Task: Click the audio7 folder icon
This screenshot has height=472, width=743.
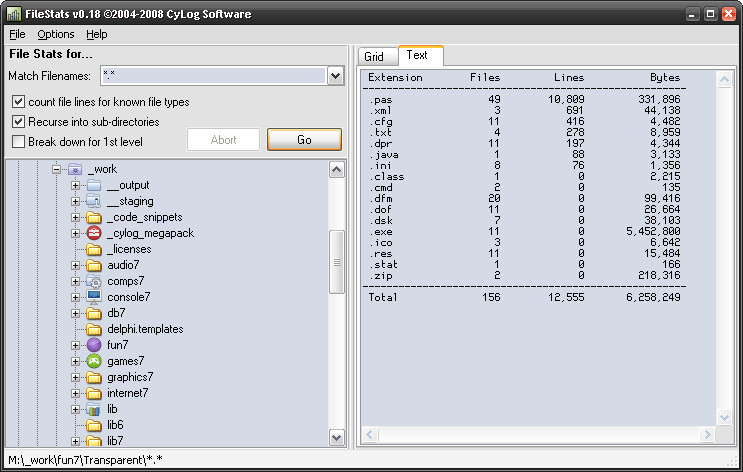Action: click(x=94, y=265)
